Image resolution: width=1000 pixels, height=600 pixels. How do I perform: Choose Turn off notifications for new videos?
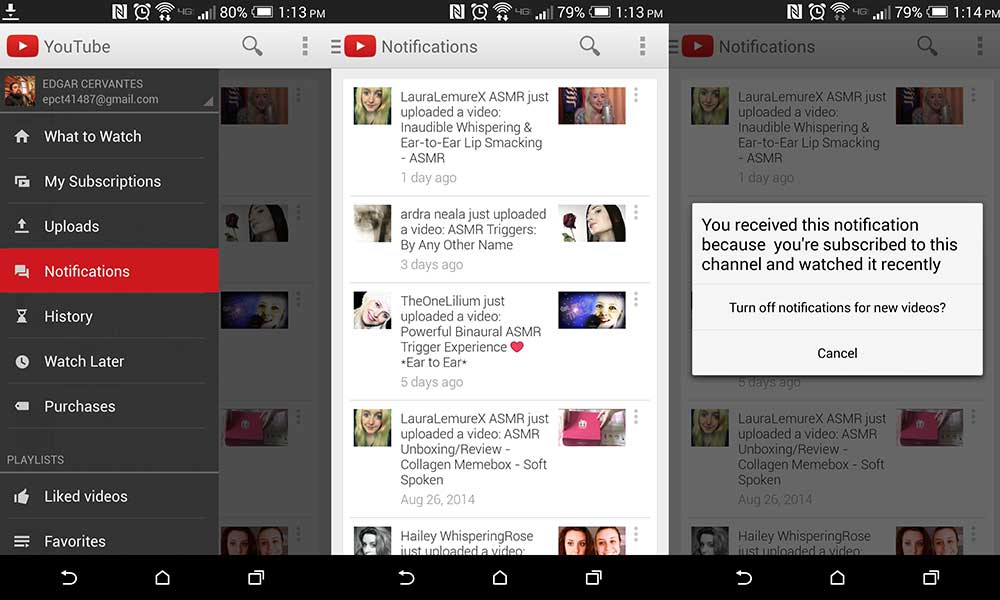pos(837,308)
